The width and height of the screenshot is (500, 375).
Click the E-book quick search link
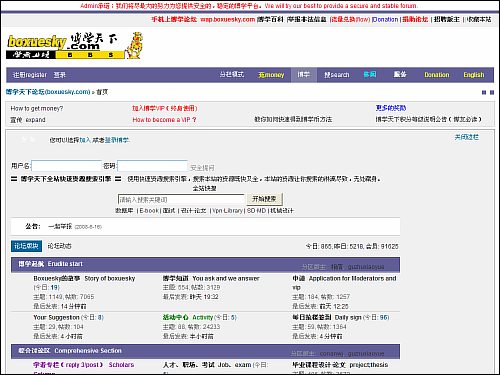point(149,211)
